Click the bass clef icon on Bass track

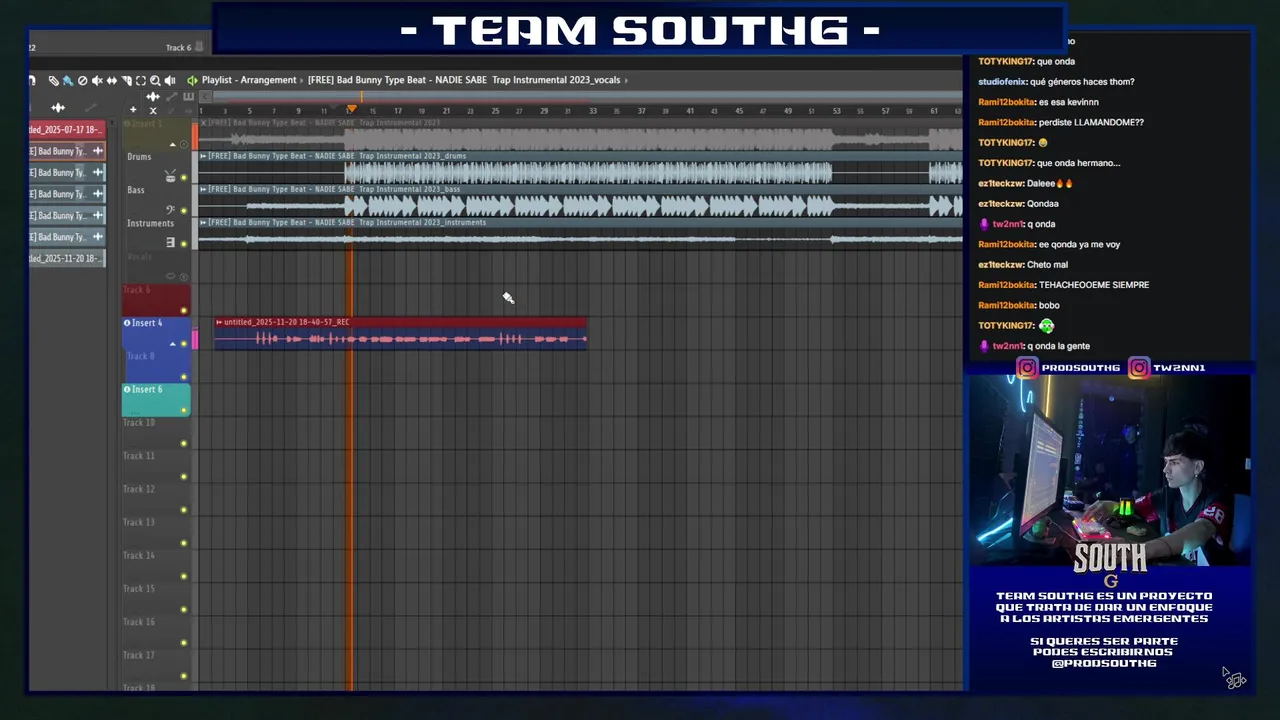[x=170, y=210]
